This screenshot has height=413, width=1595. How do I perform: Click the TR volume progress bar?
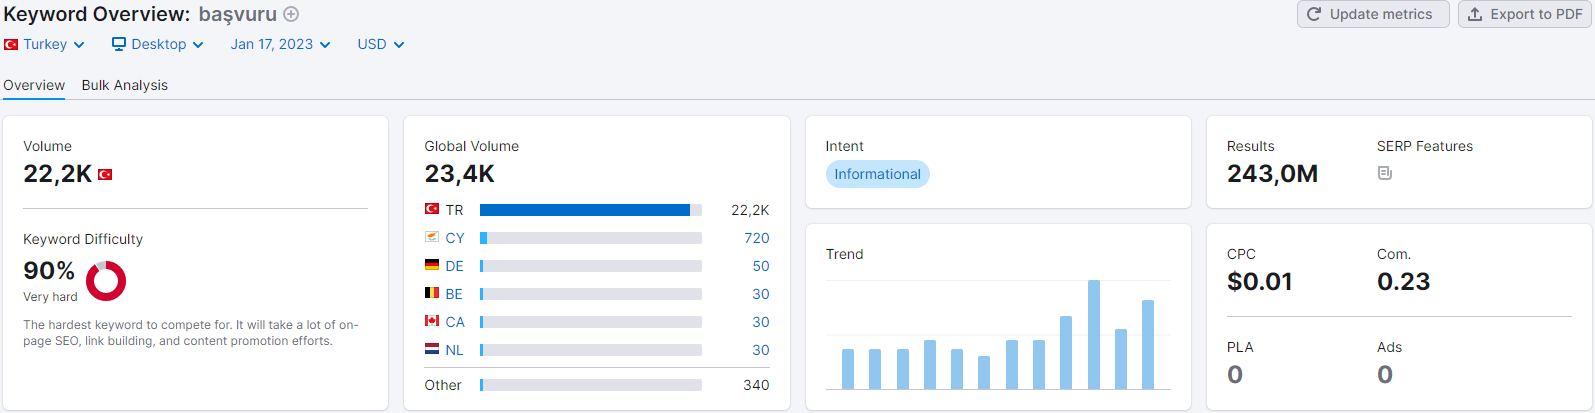click(591, 210)
